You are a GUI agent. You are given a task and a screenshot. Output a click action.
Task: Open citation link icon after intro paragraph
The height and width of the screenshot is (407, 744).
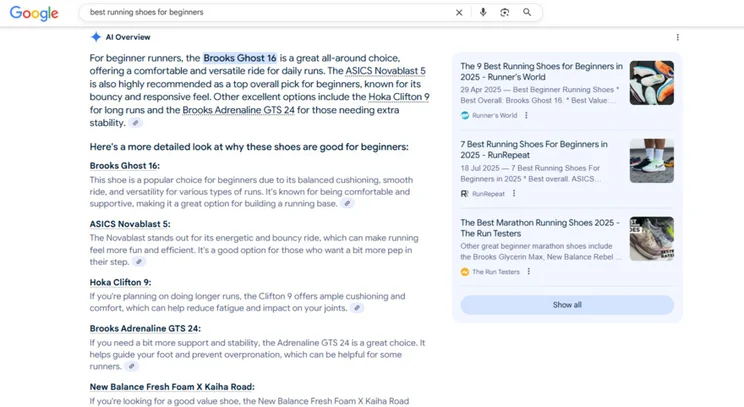[x=136, y=123]
